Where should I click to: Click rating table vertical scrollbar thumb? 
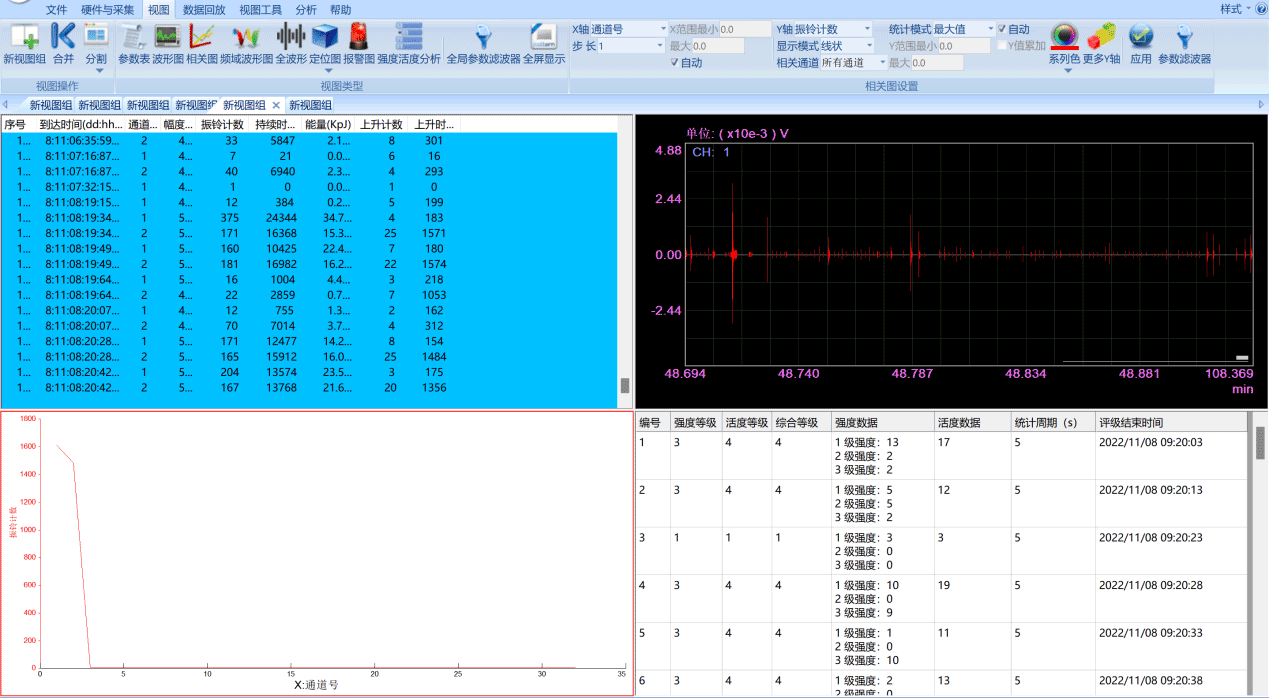(x=1261, y=442)
